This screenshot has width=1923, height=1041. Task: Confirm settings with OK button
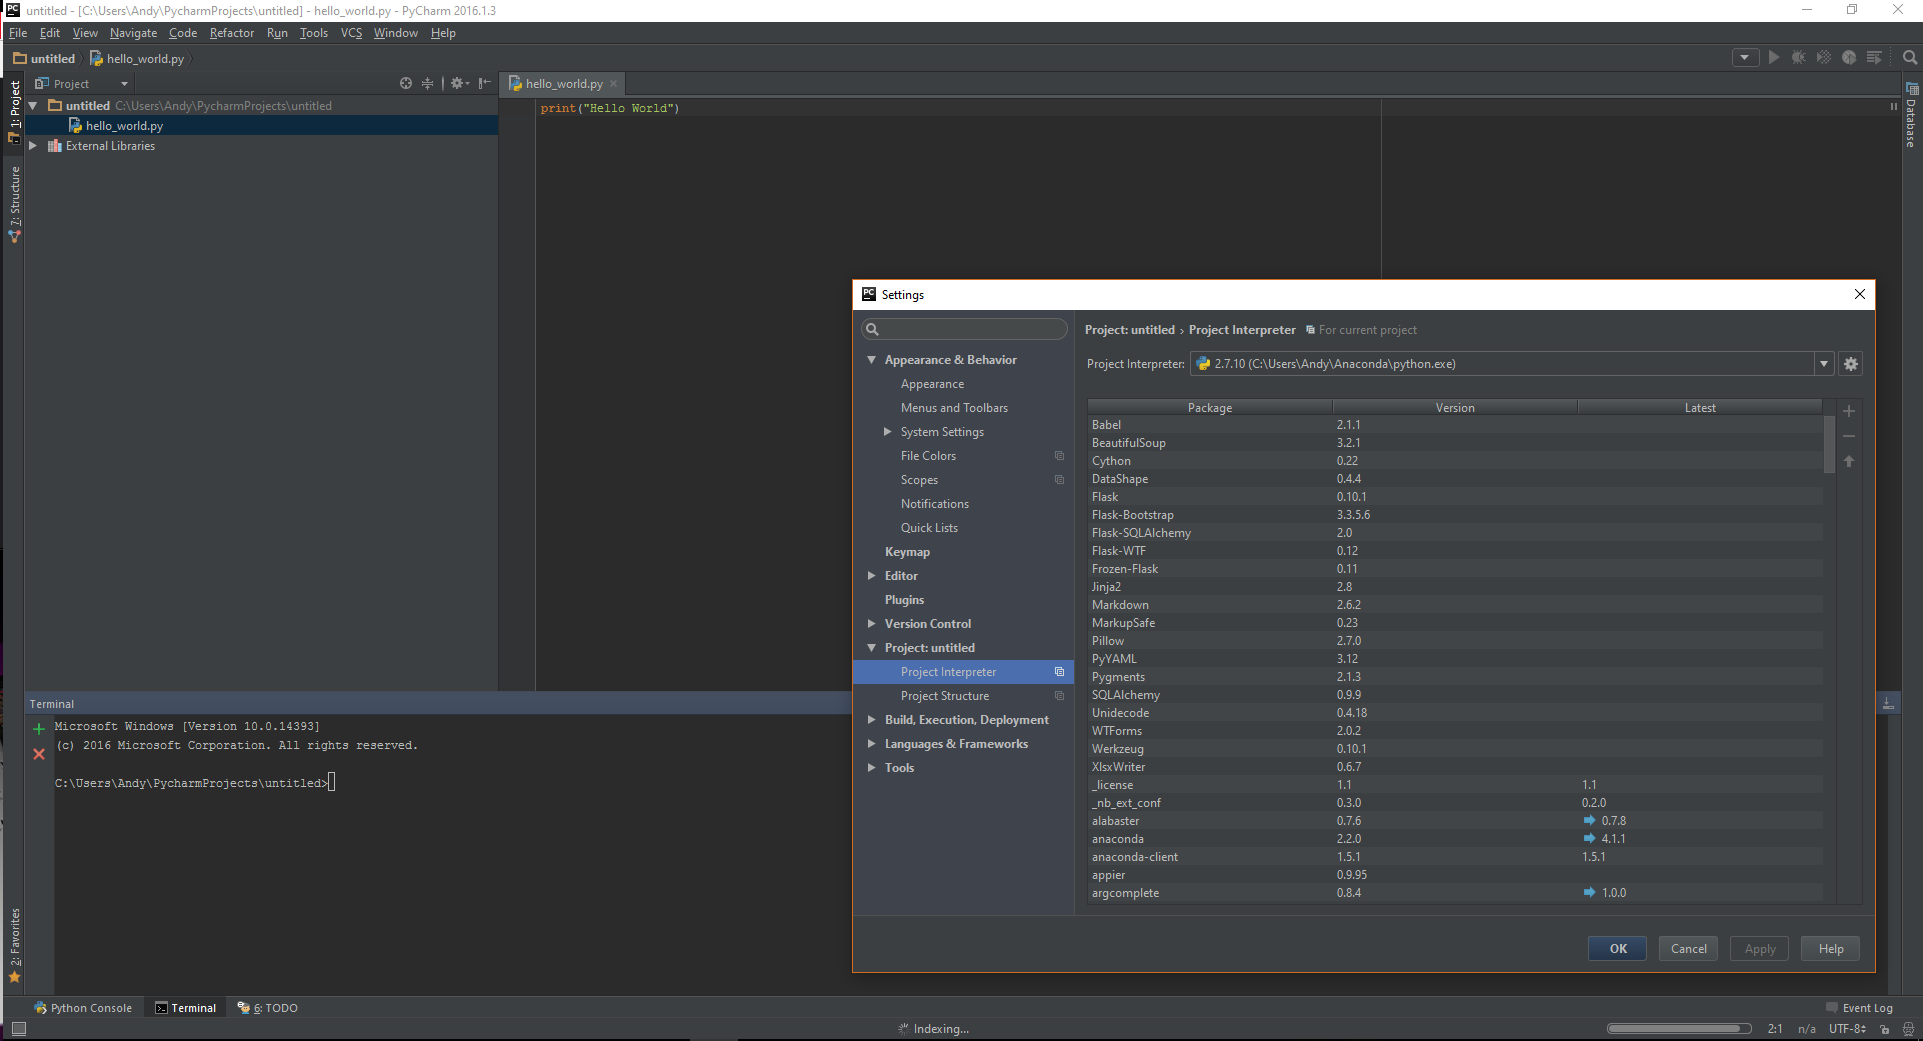point(1618,949)
